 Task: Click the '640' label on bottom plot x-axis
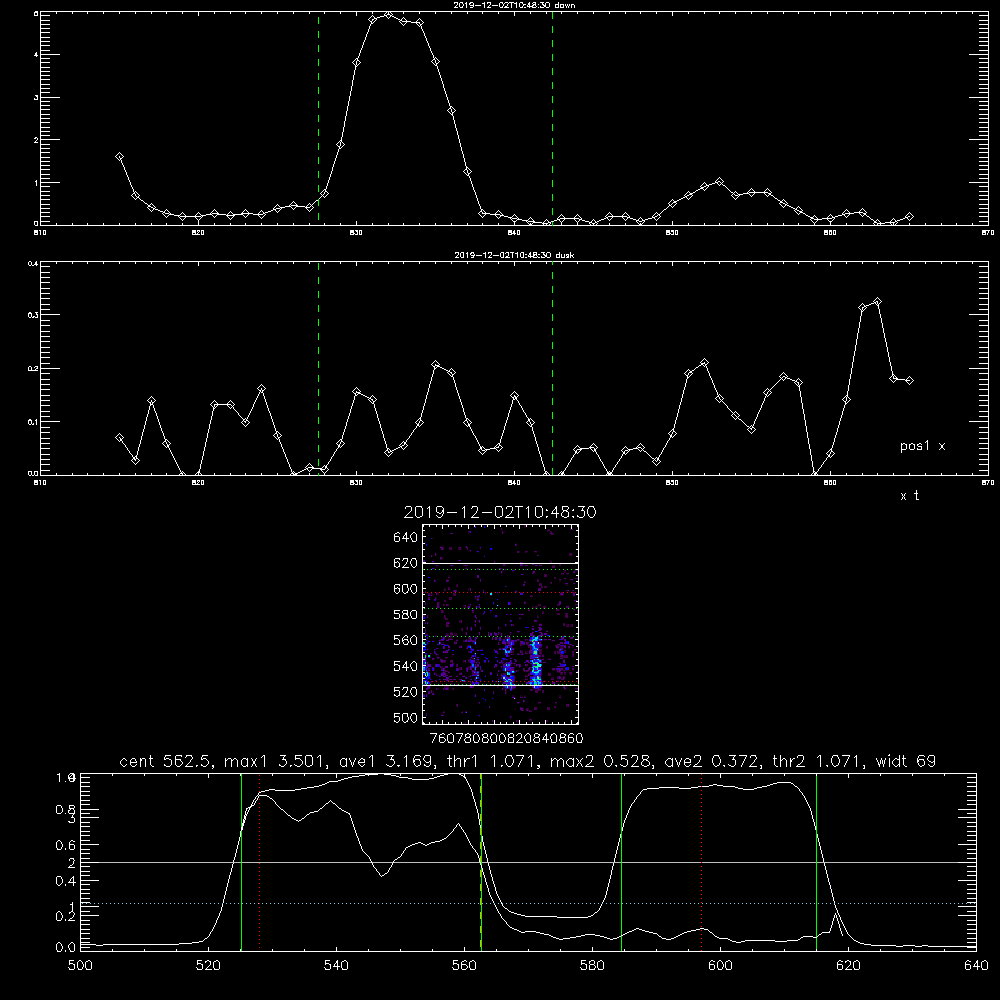[976, 966]
